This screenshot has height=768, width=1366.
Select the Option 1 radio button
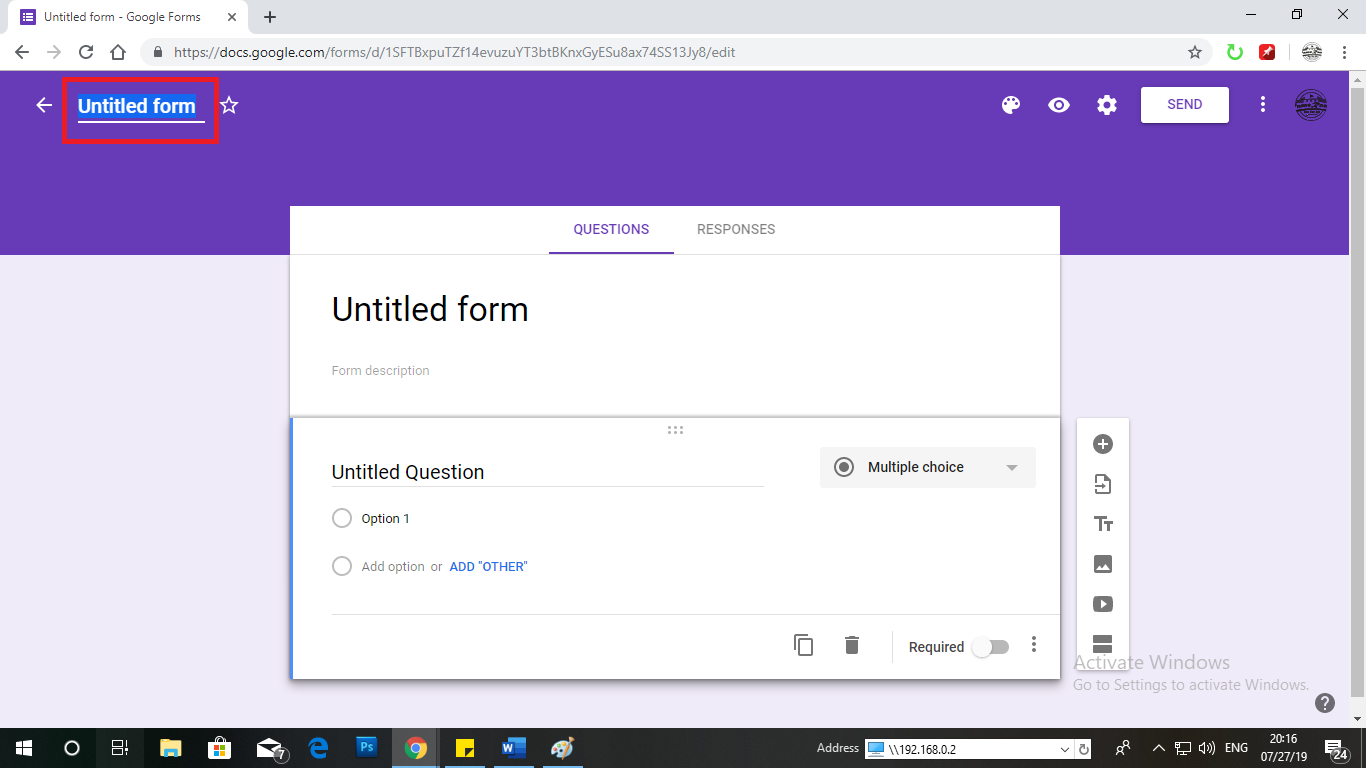point(341,518)
